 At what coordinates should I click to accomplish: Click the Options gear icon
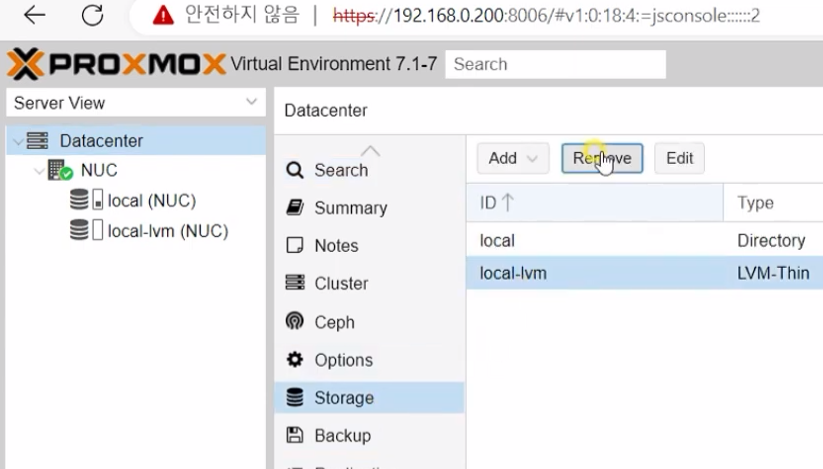[x=294, y=359]
